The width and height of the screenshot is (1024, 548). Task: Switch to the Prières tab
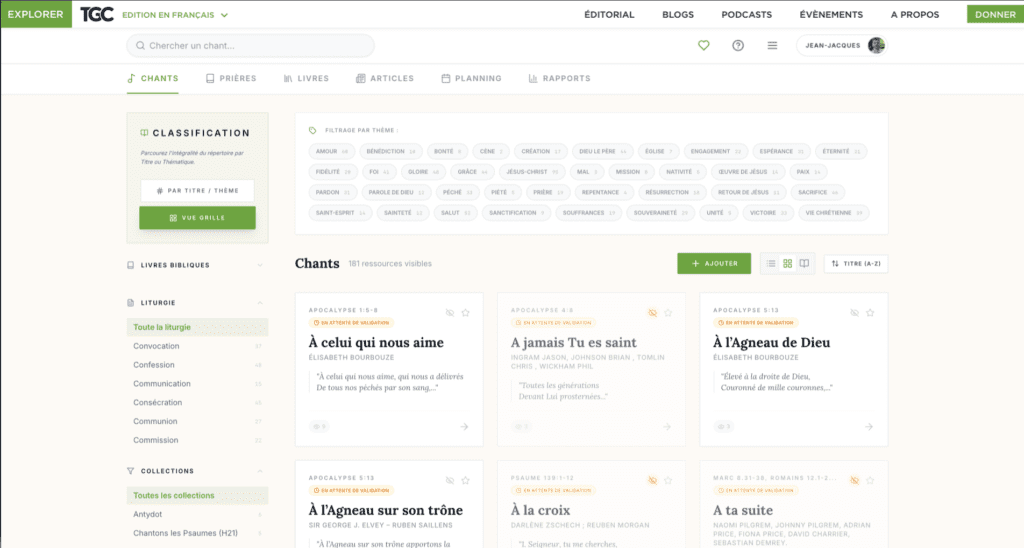click(231, 78)
